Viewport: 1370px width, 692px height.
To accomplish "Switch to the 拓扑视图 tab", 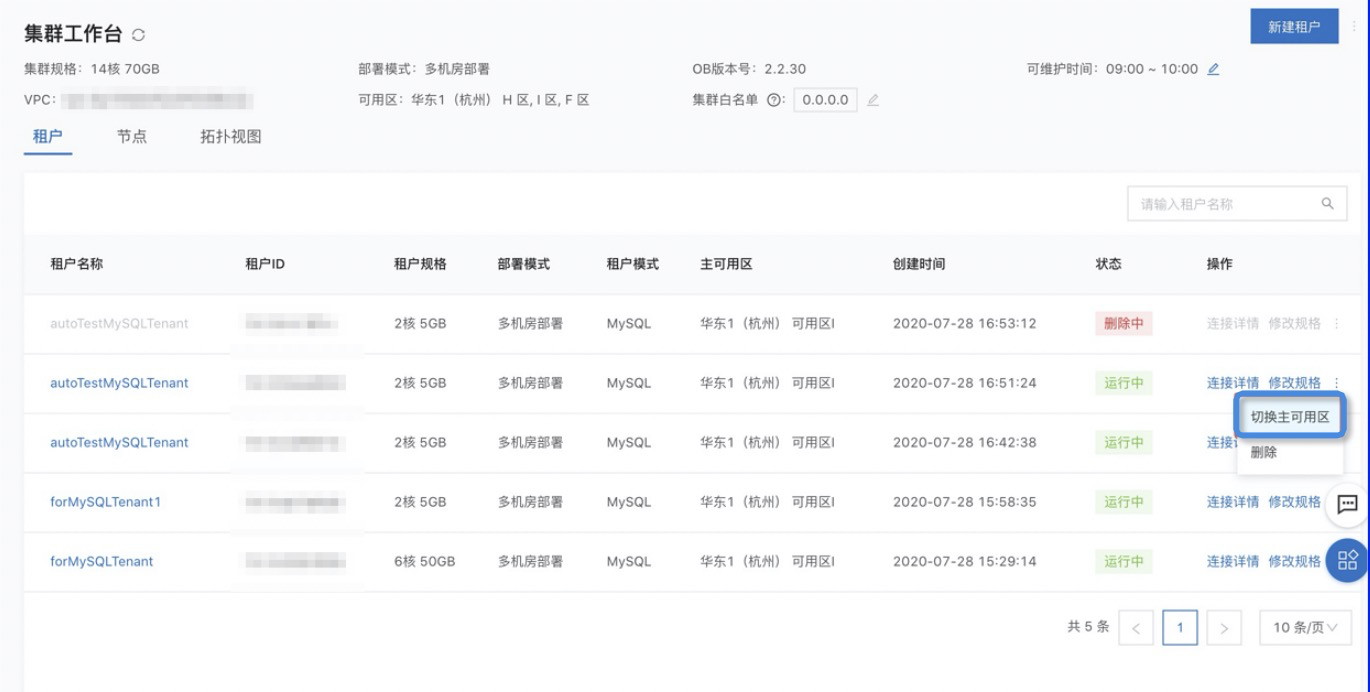I will point(231,137).
